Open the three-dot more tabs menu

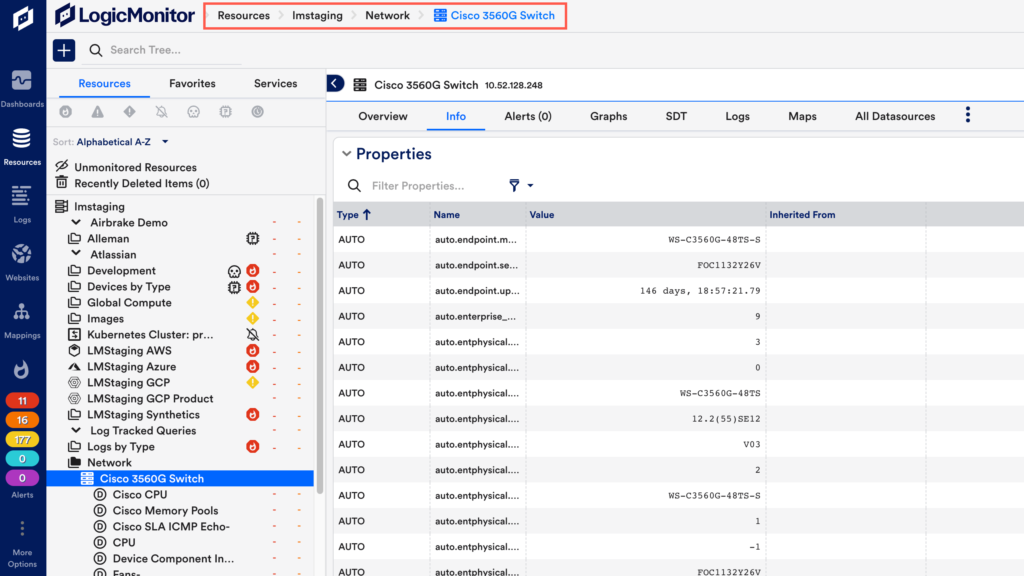click(x=968, y=115)
